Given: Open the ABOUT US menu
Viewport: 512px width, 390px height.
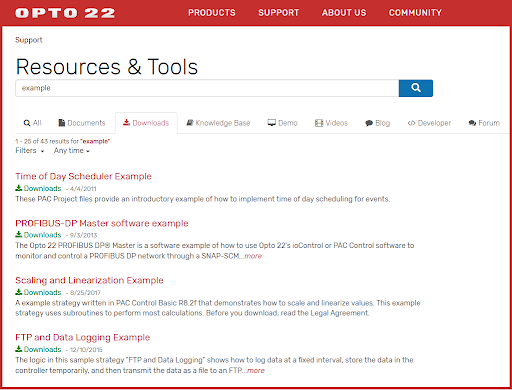Looking at the screenshot, I should coord(344,13).
